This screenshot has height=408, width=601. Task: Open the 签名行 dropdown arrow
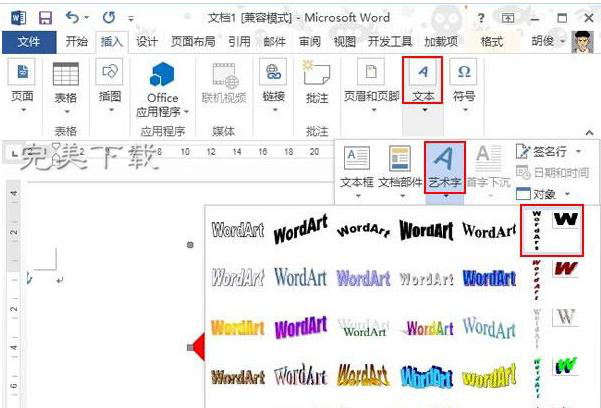(x=579, y=152)
